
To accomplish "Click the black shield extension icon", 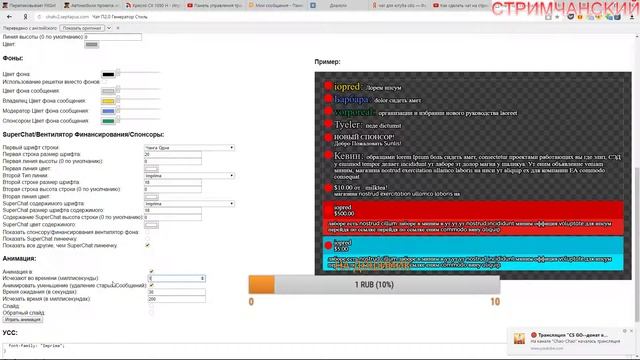I will point(571,17).
